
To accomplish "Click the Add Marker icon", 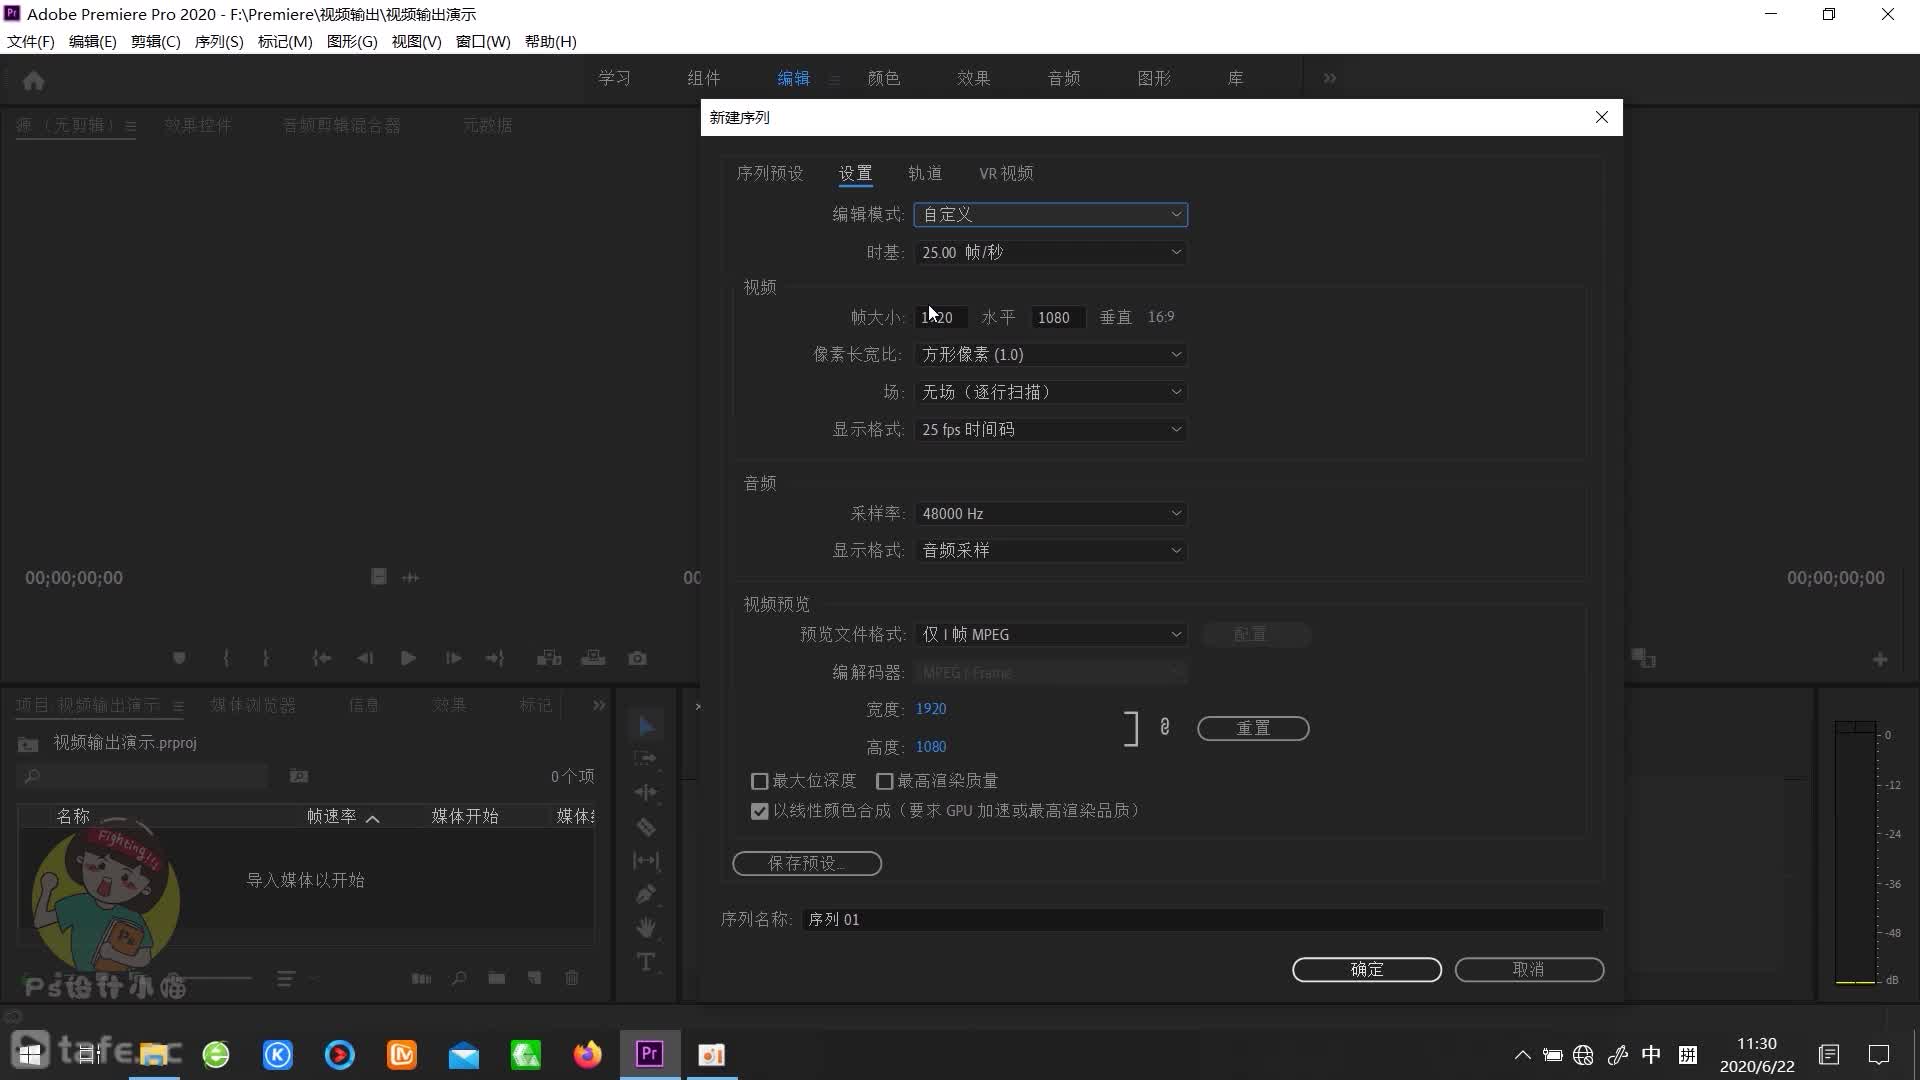I will click(179, 658).
